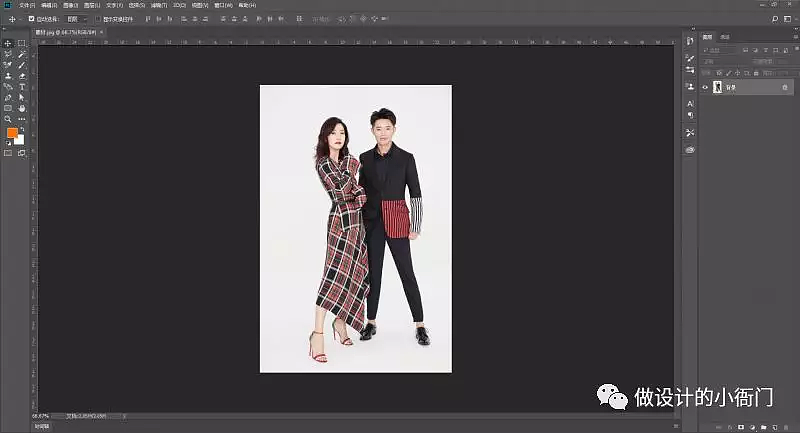Open the Layer menu
This screenshot has width=800, height=433.
92,5
